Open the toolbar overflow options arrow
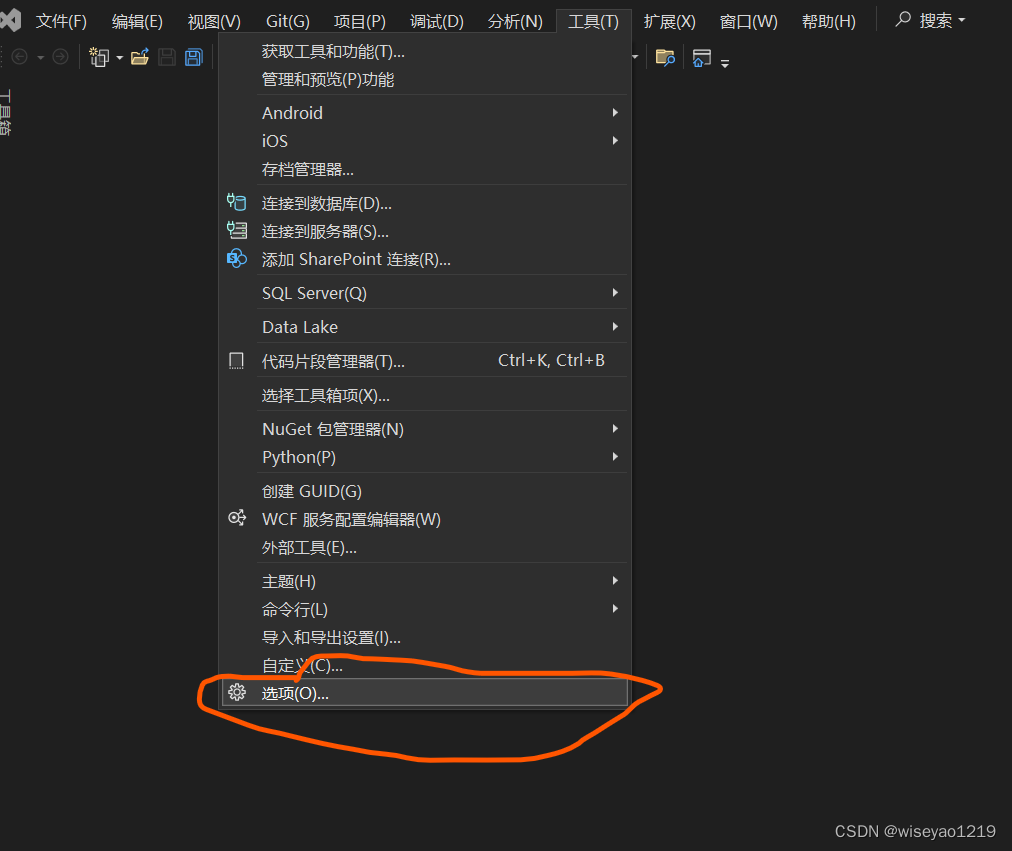 point(725,63)
